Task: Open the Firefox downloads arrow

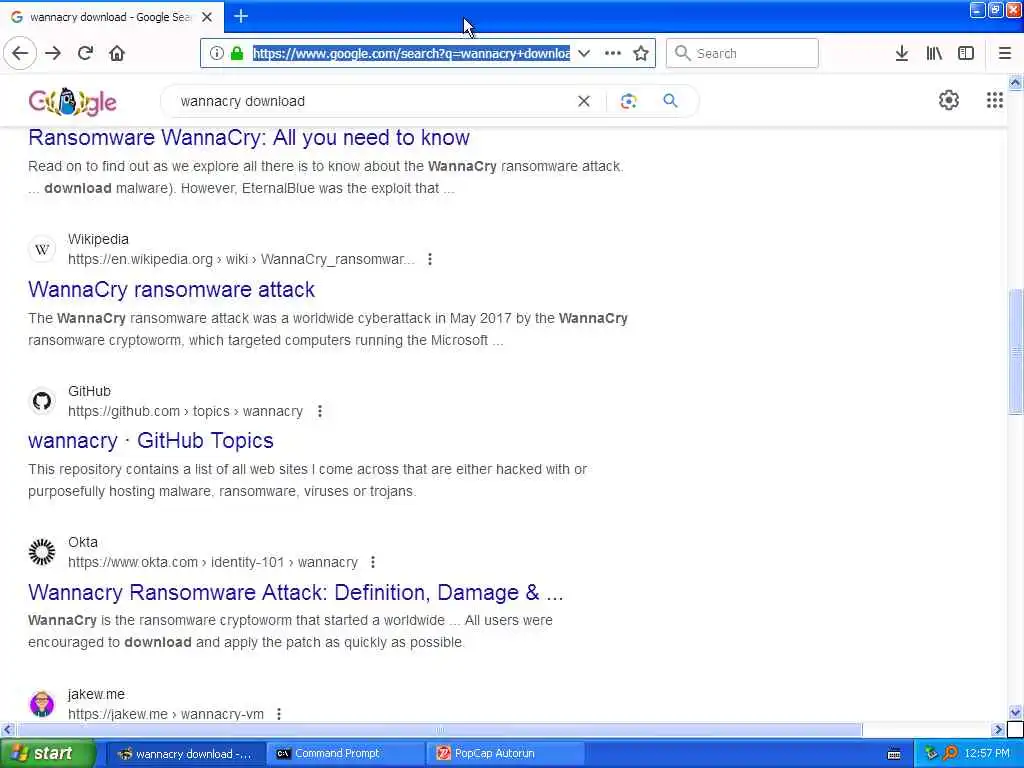Action: 901,53
